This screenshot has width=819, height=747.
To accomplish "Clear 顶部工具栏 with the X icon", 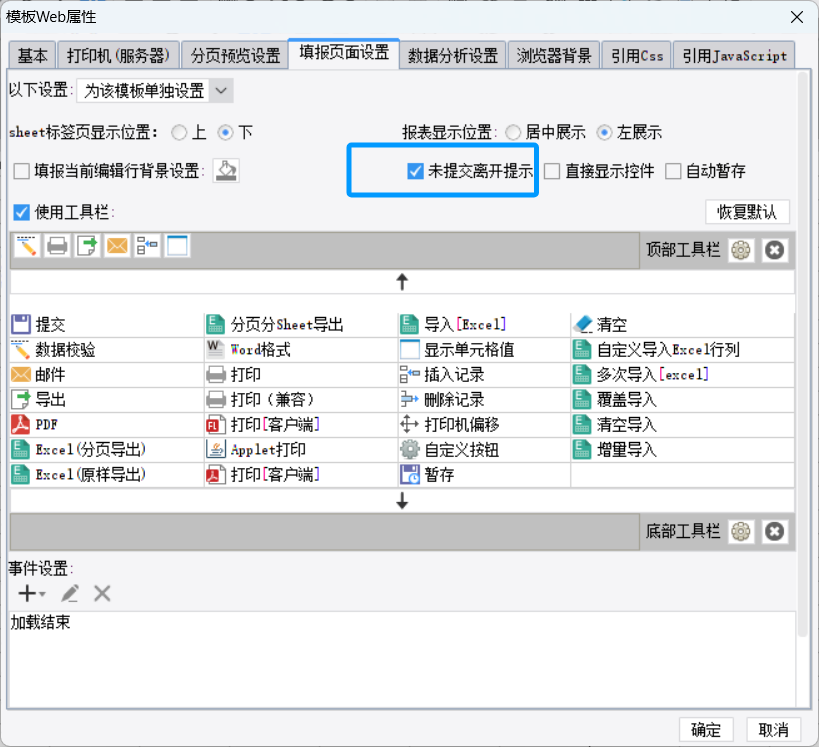I will (x=774, y=250).
